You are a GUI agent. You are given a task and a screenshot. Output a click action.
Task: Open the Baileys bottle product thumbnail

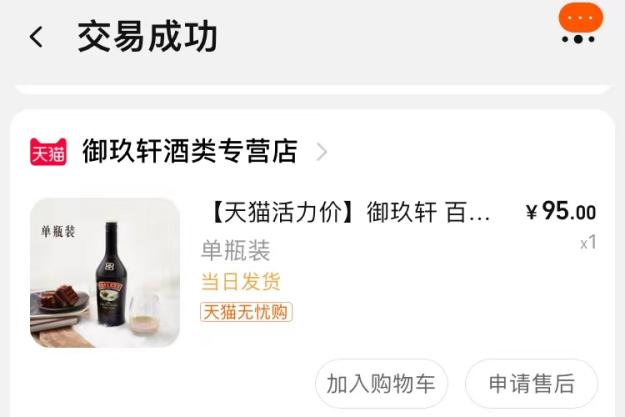(x=105, y=273)
